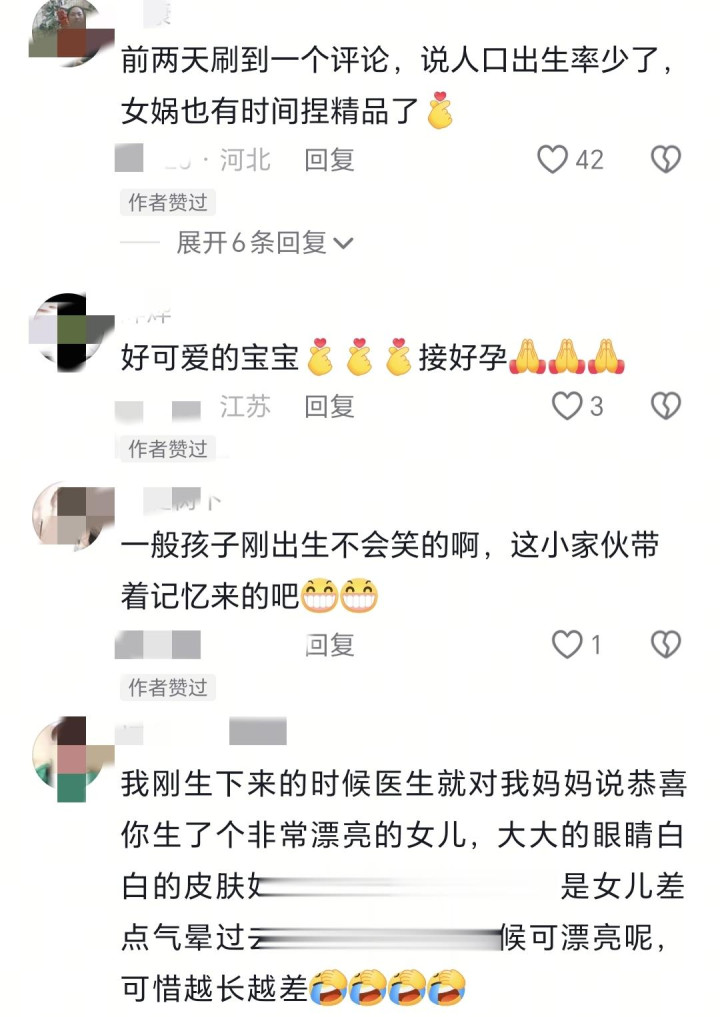Screen dimensions: 720x1017
Task: Dislike the comment with 1 like
Action: [666, 645]
